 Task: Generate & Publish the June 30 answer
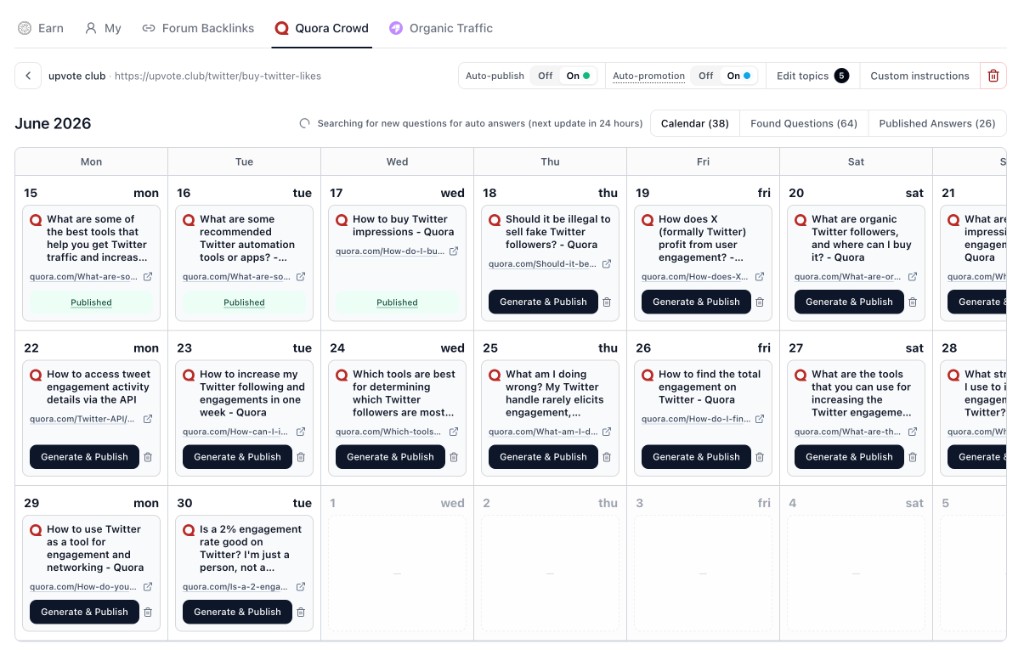pyautogui.click(x=237, y=612)
